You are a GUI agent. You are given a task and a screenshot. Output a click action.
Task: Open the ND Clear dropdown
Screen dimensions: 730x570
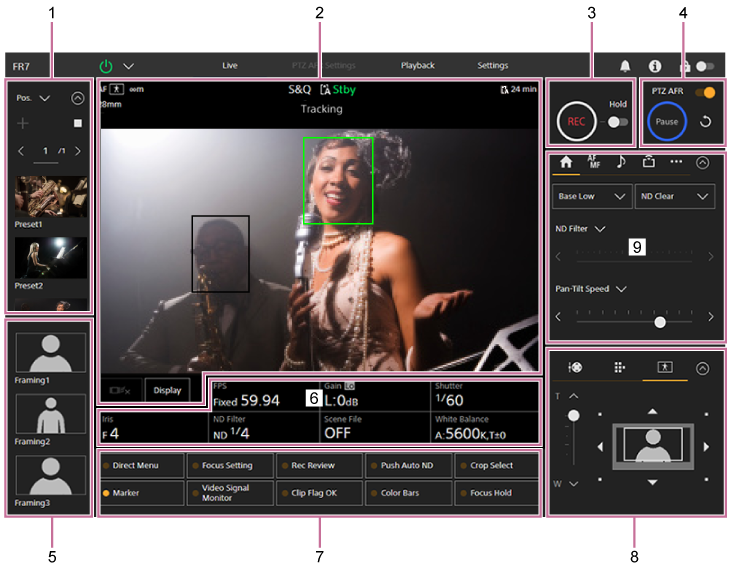[x=675, y=197]
